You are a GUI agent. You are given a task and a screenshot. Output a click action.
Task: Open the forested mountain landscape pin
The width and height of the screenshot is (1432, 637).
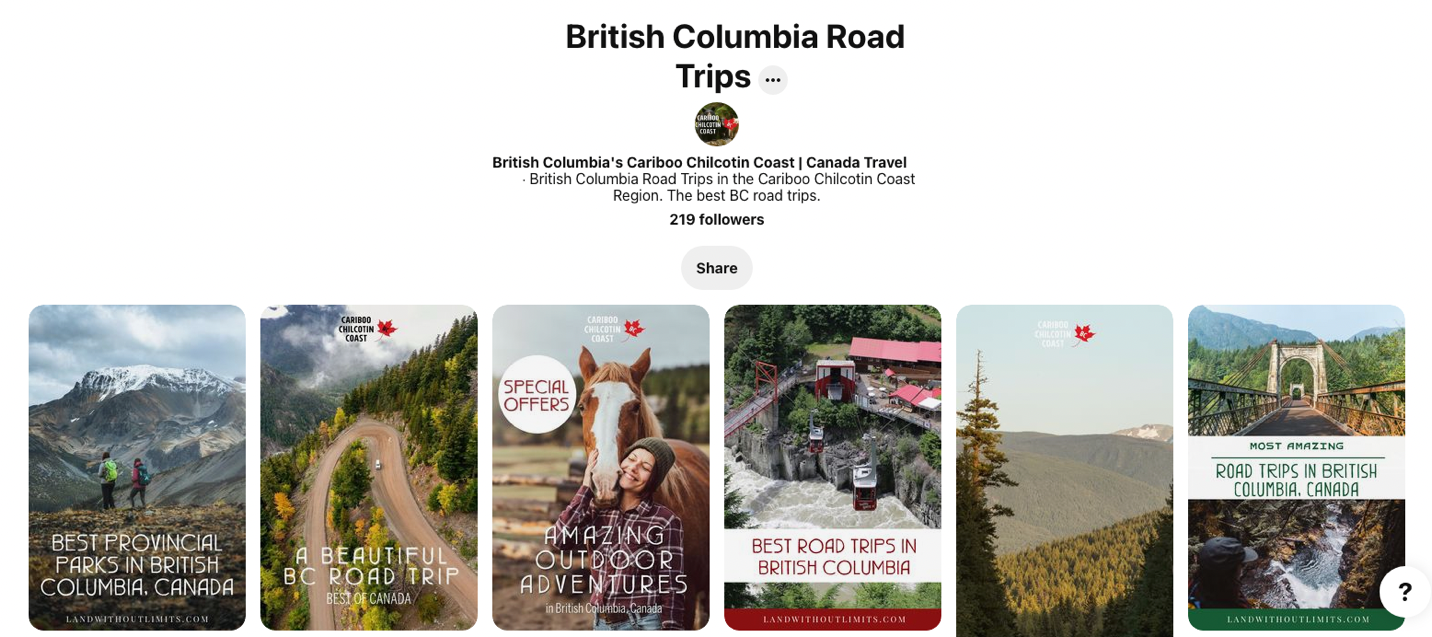coord(1064,471)
